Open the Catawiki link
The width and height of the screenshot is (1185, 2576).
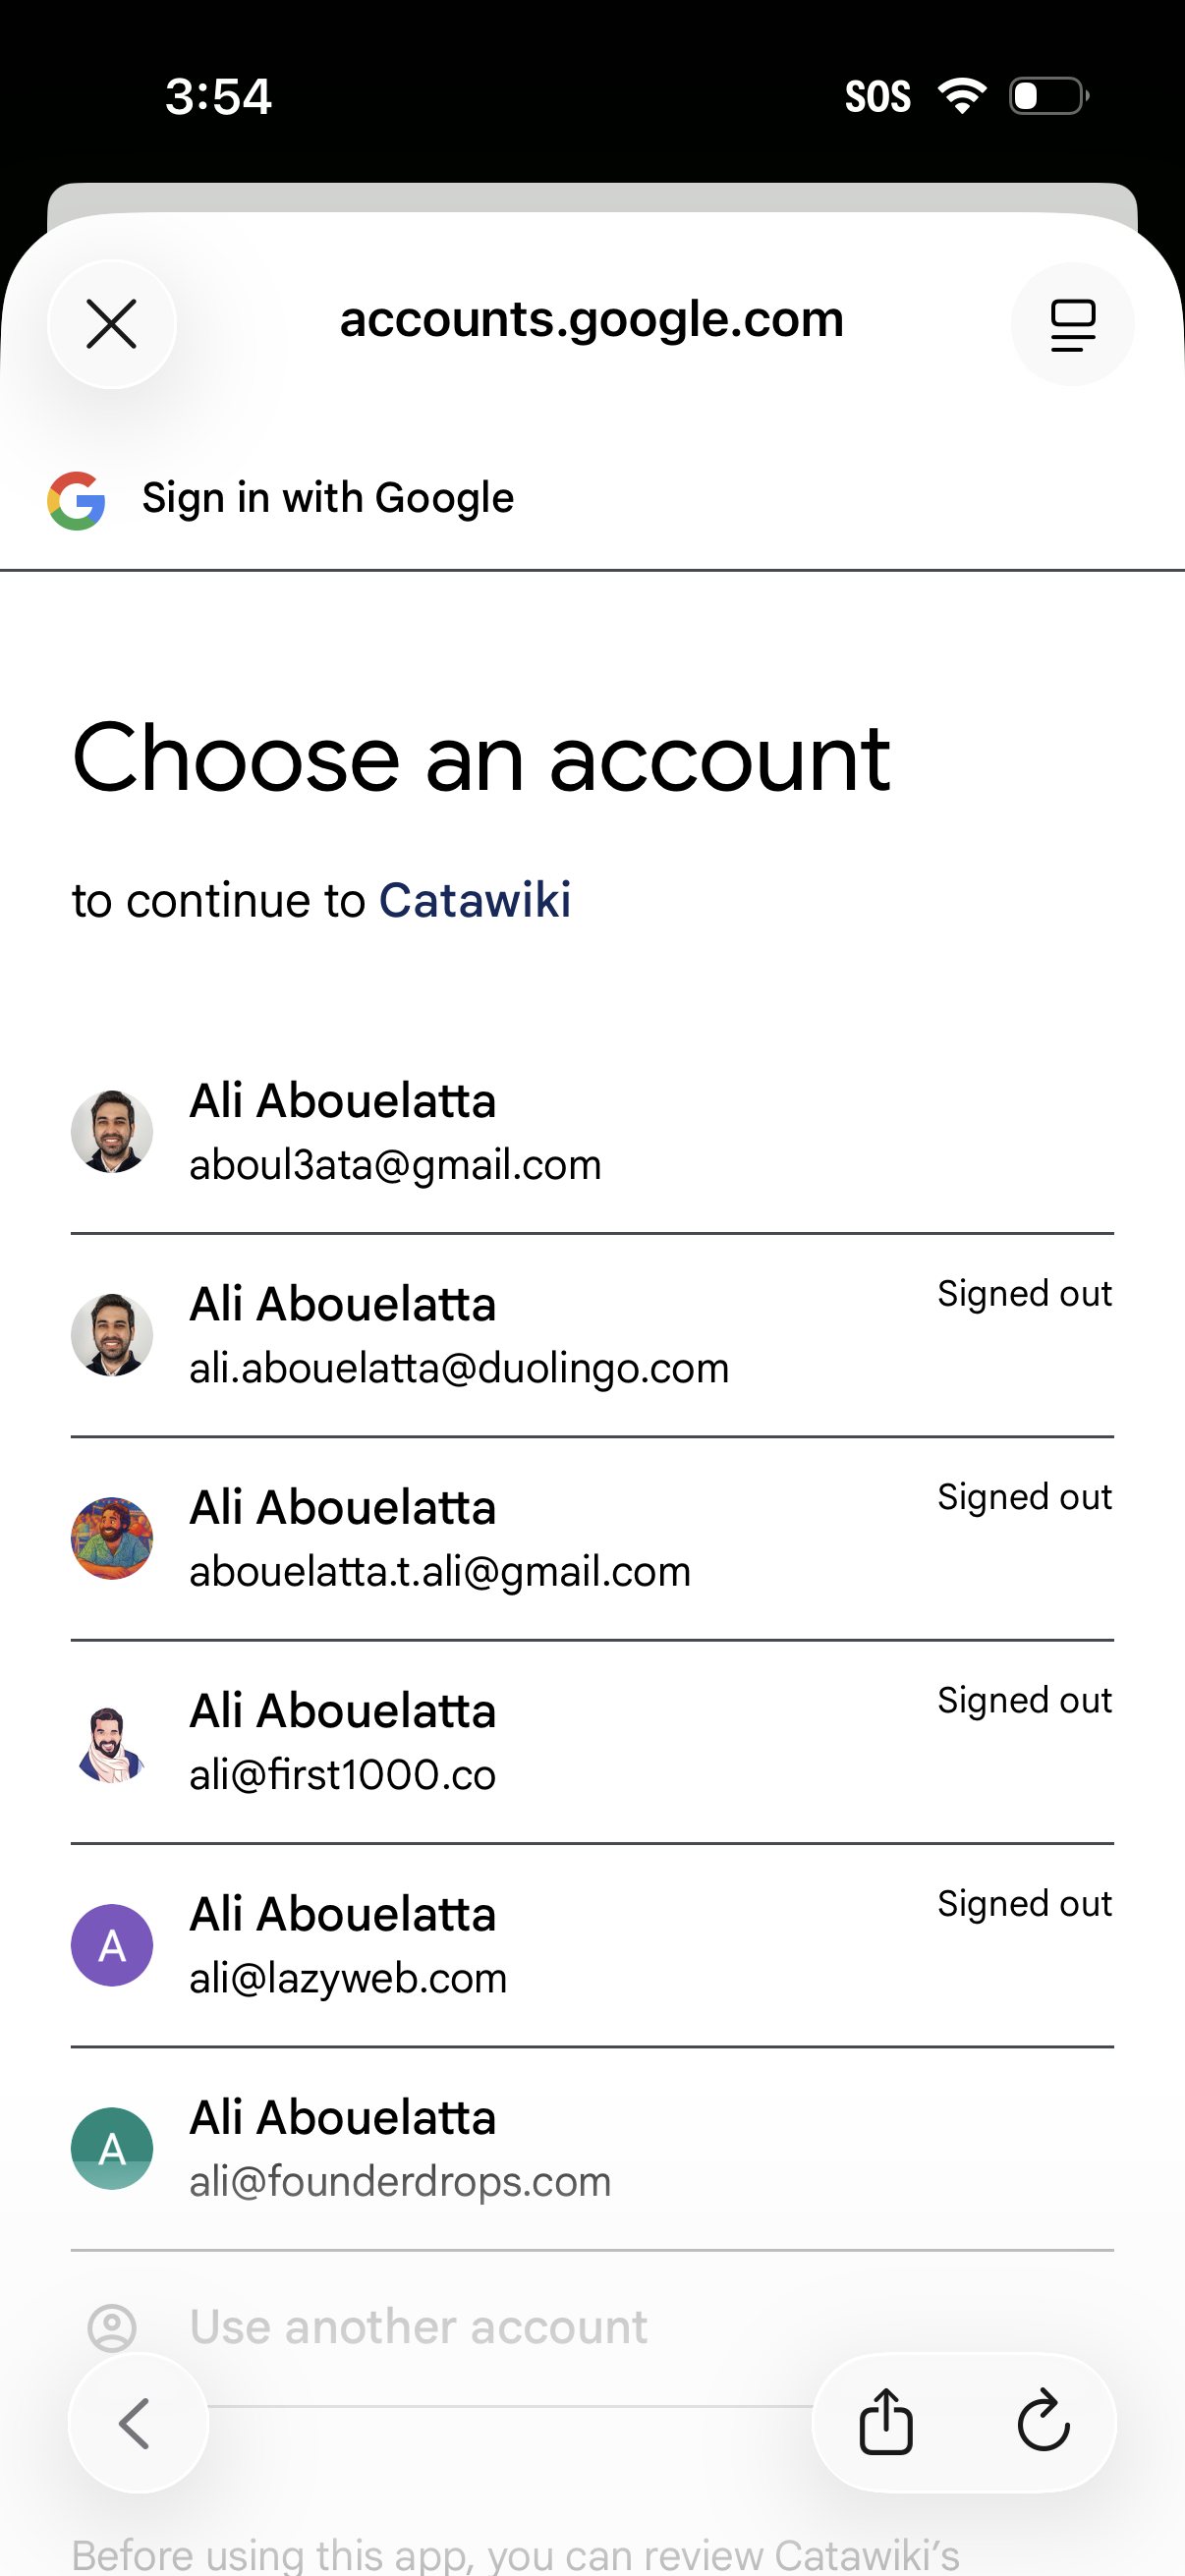475,899
